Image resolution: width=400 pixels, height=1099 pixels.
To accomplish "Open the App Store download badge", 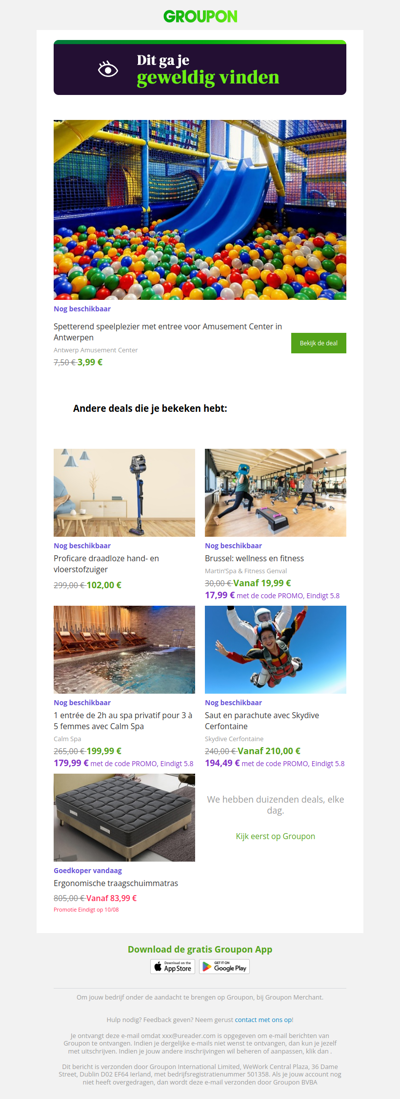I will tap(172, 967).
